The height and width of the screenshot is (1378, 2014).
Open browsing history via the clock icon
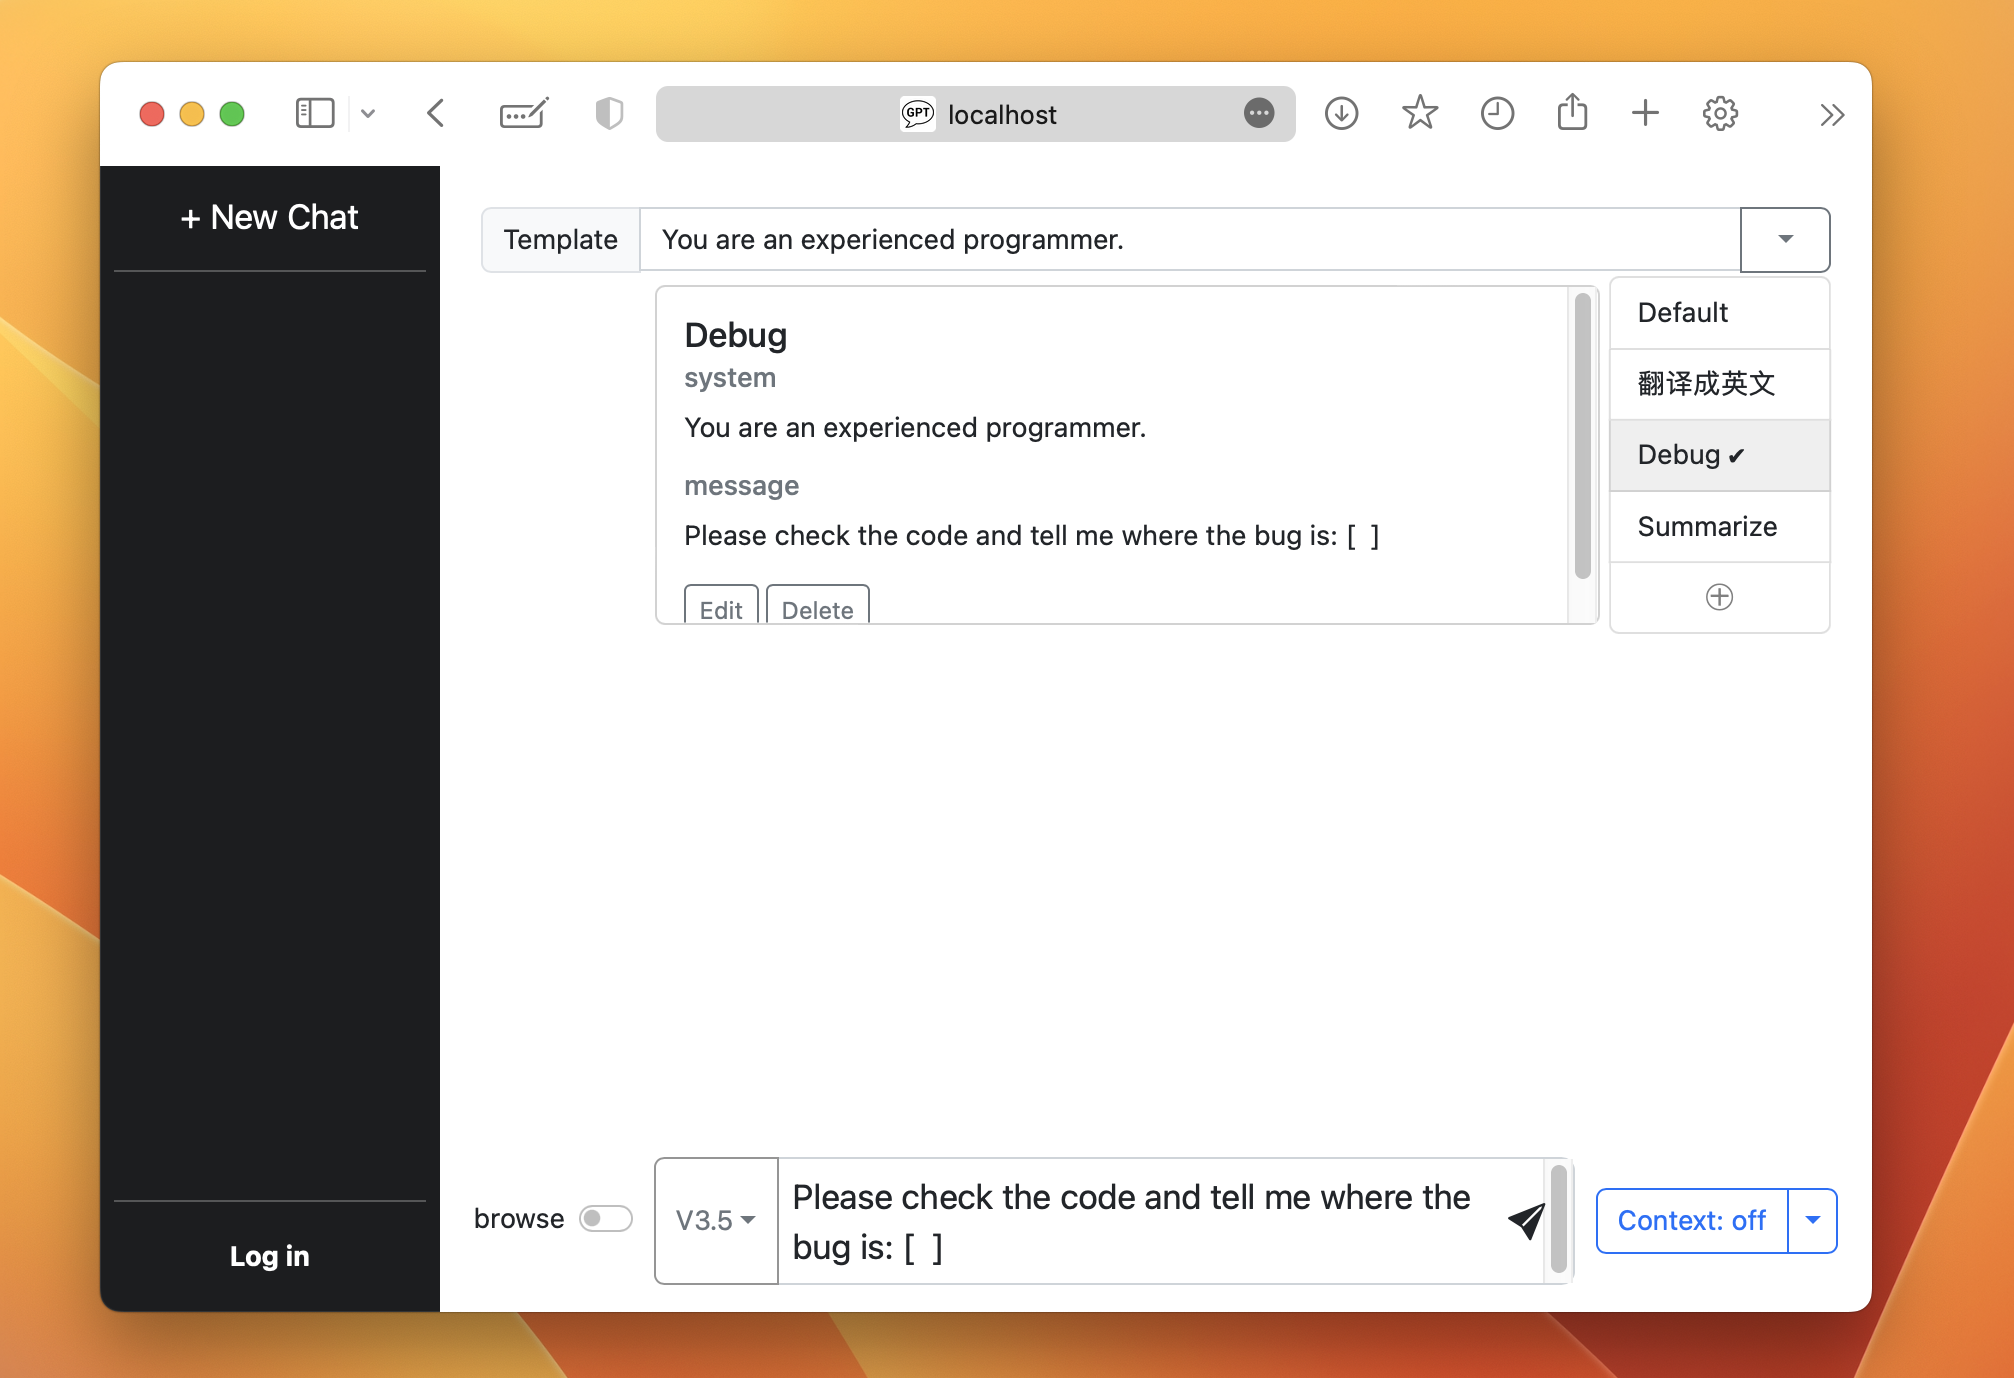1496,113
